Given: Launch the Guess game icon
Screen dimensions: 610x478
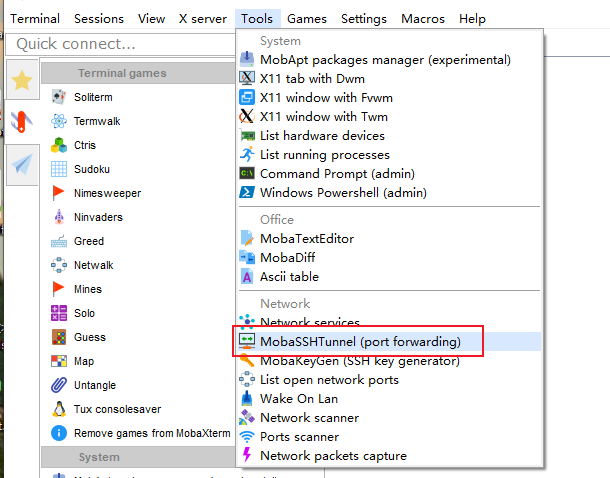Looking at the screenshot, I should tap(59, 337).
